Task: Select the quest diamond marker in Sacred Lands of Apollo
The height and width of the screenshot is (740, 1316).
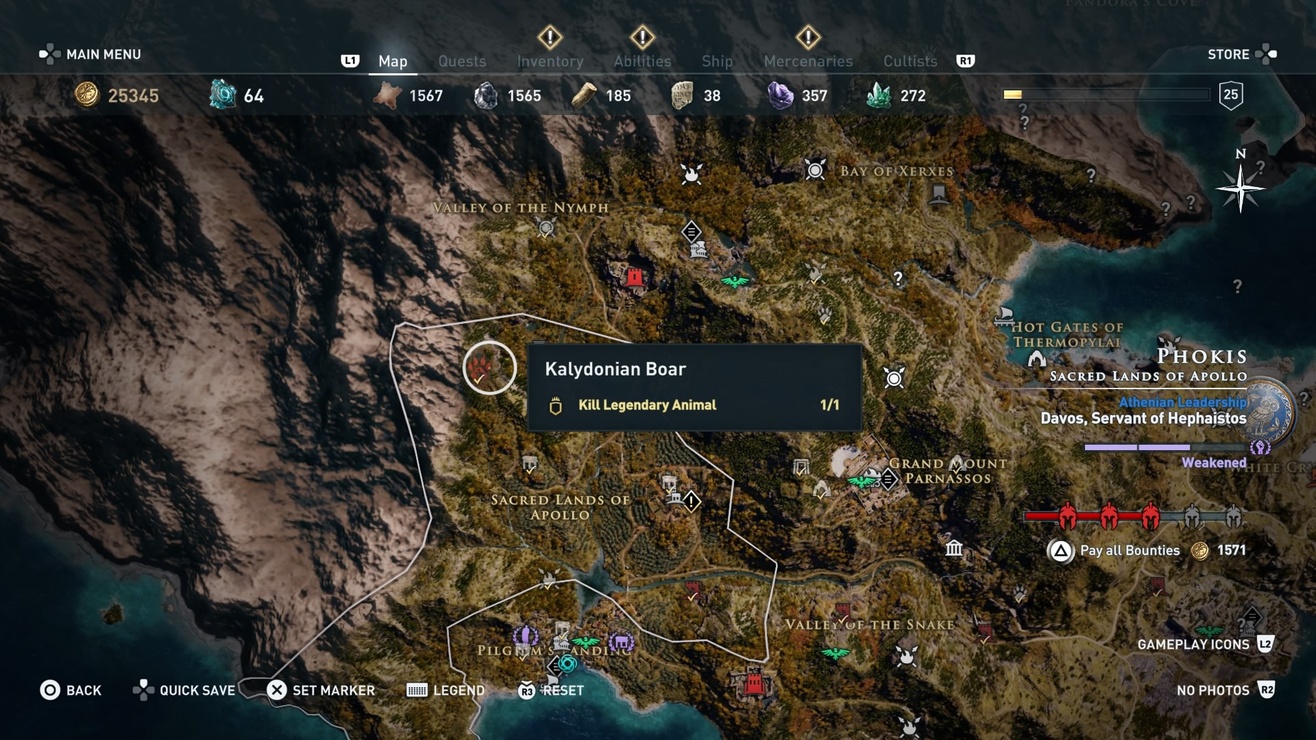Action: pyautogui.click(x=691, y=500)
